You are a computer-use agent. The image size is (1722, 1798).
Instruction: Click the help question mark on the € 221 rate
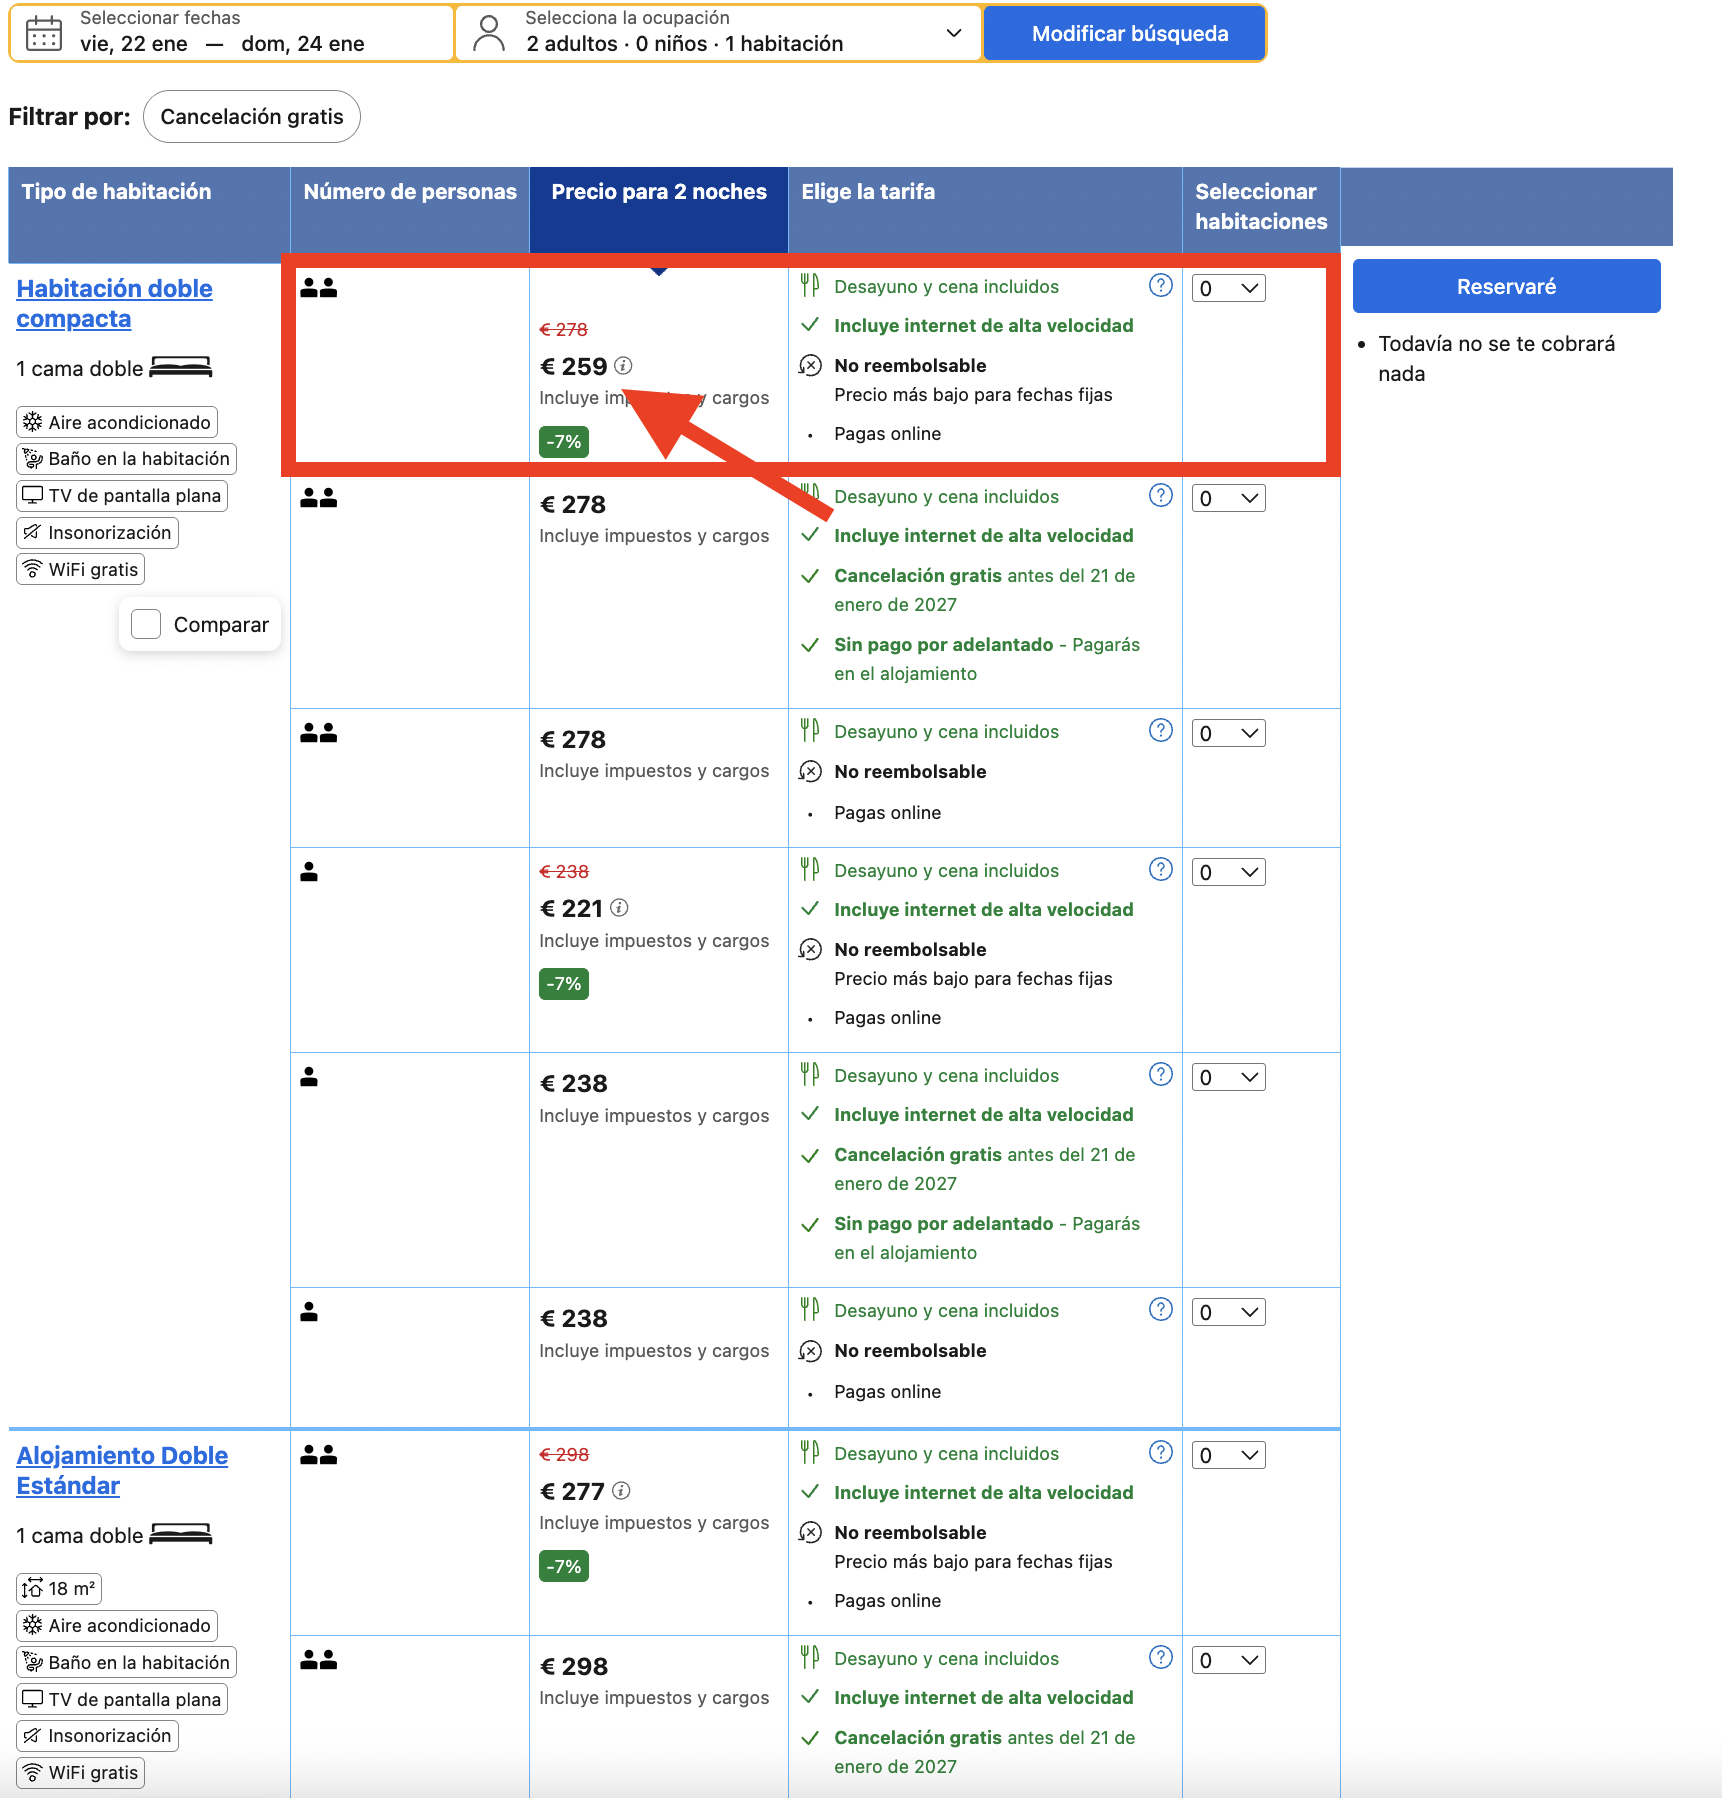click(1160, 870)
